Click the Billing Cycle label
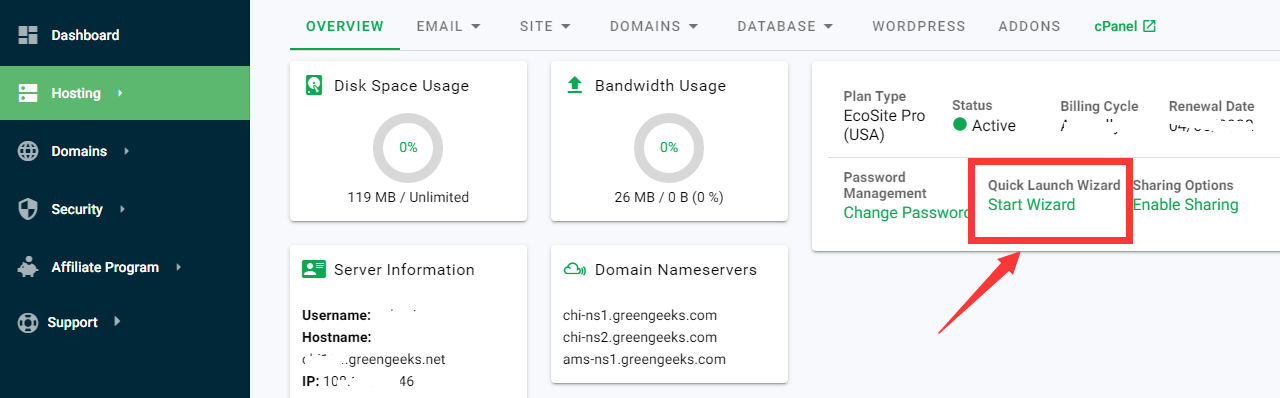This screenshot has height=398, width=1280. tap(1099, 106)
